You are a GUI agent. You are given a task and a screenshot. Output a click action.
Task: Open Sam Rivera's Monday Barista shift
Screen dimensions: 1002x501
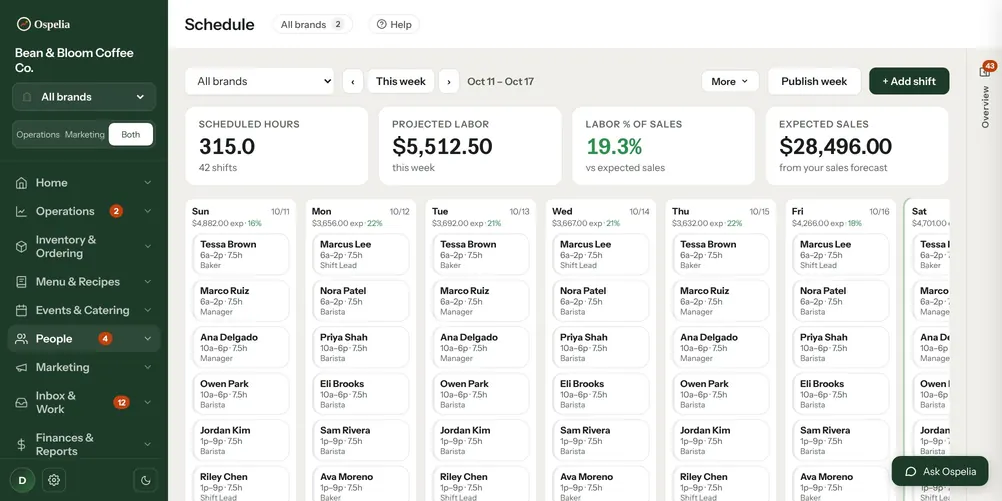360,441
